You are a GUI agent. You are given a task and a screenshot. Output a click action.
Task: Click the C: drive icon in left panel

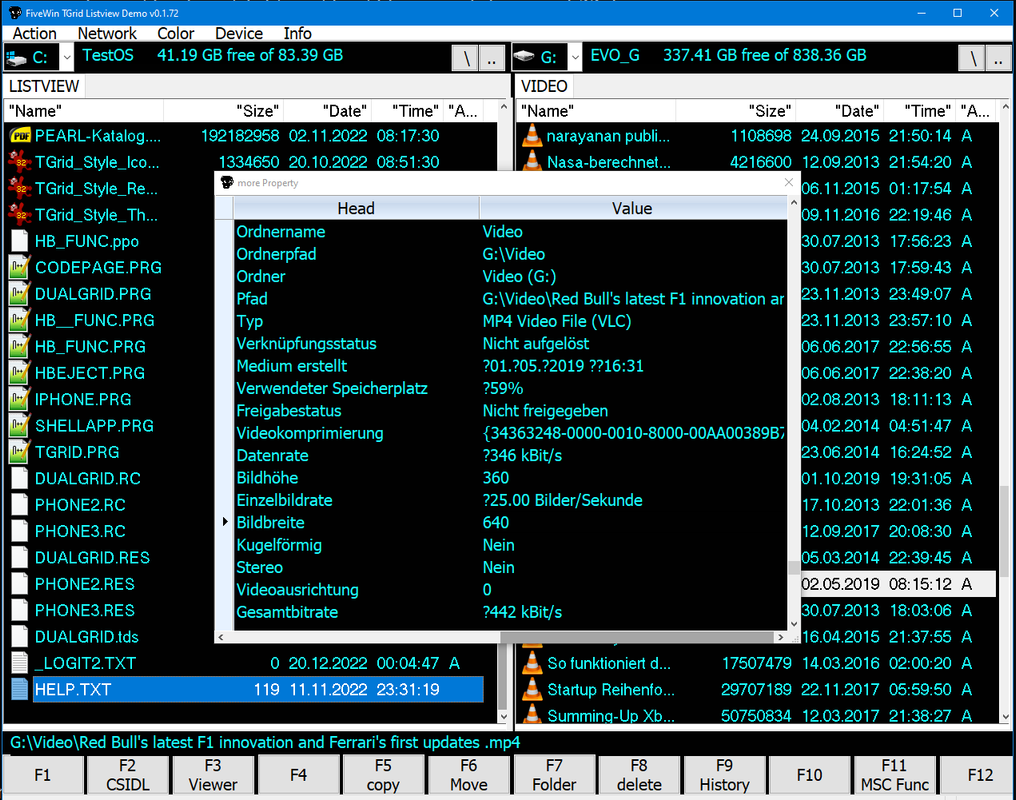[16, 58]
